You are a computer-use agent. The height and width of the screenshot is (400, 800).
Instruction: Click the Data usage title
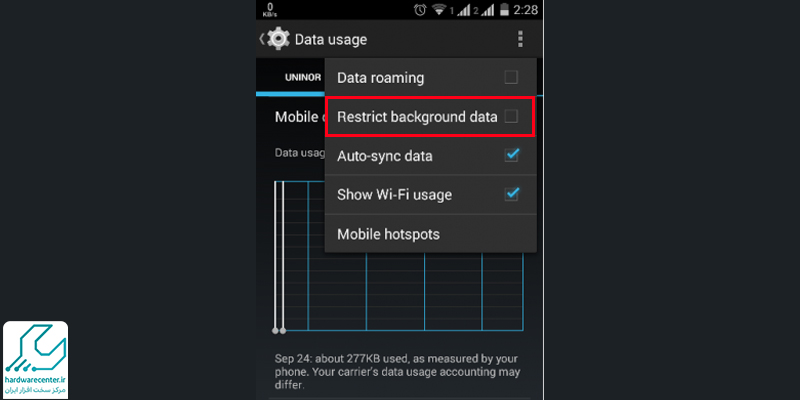click(331, 39)
